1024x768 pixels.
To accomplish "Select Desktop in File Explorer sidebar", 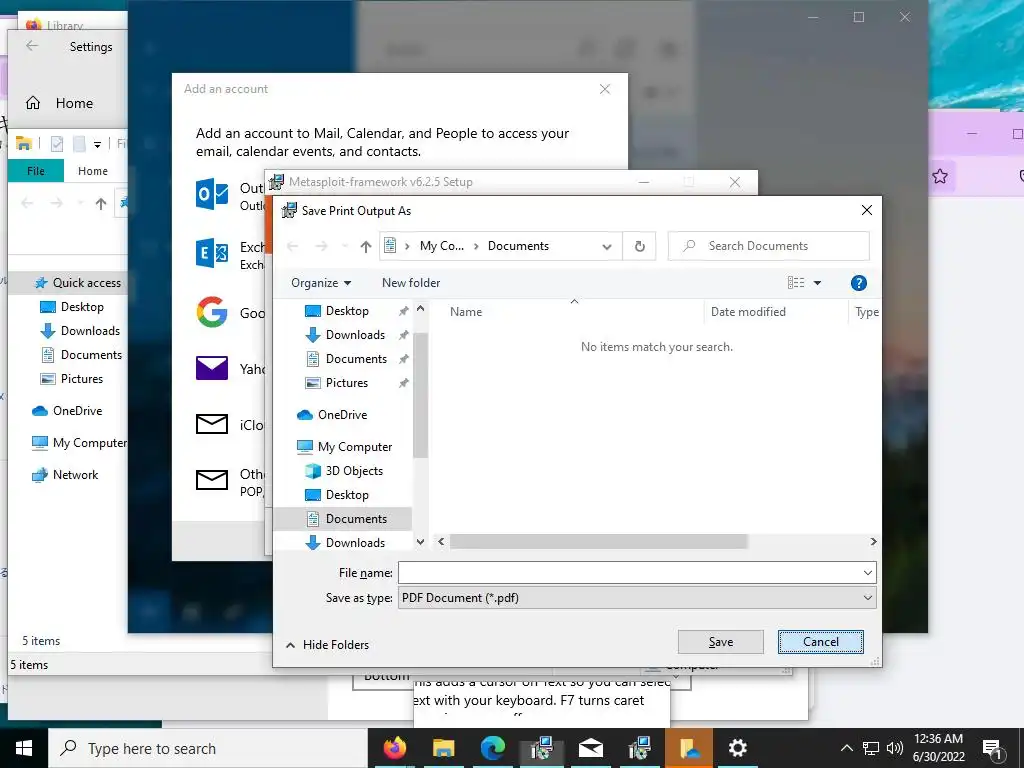I will click(x=72, y=307).
